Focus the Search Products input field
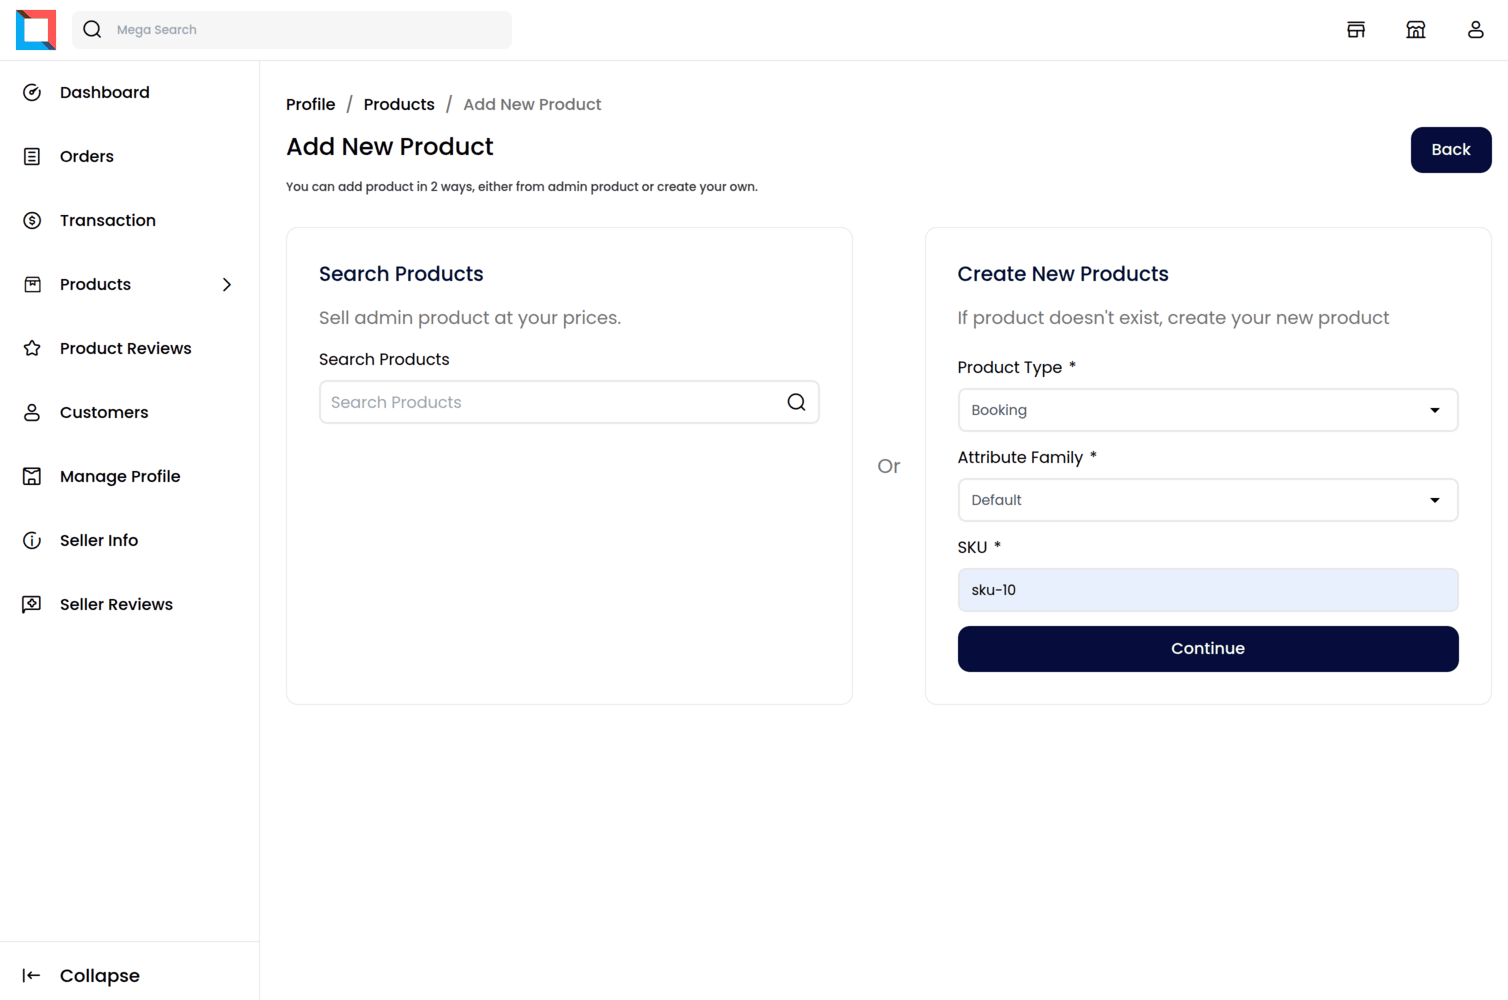The width and height of the screenshot is (1508, 1000). click(x=569, y=402)
